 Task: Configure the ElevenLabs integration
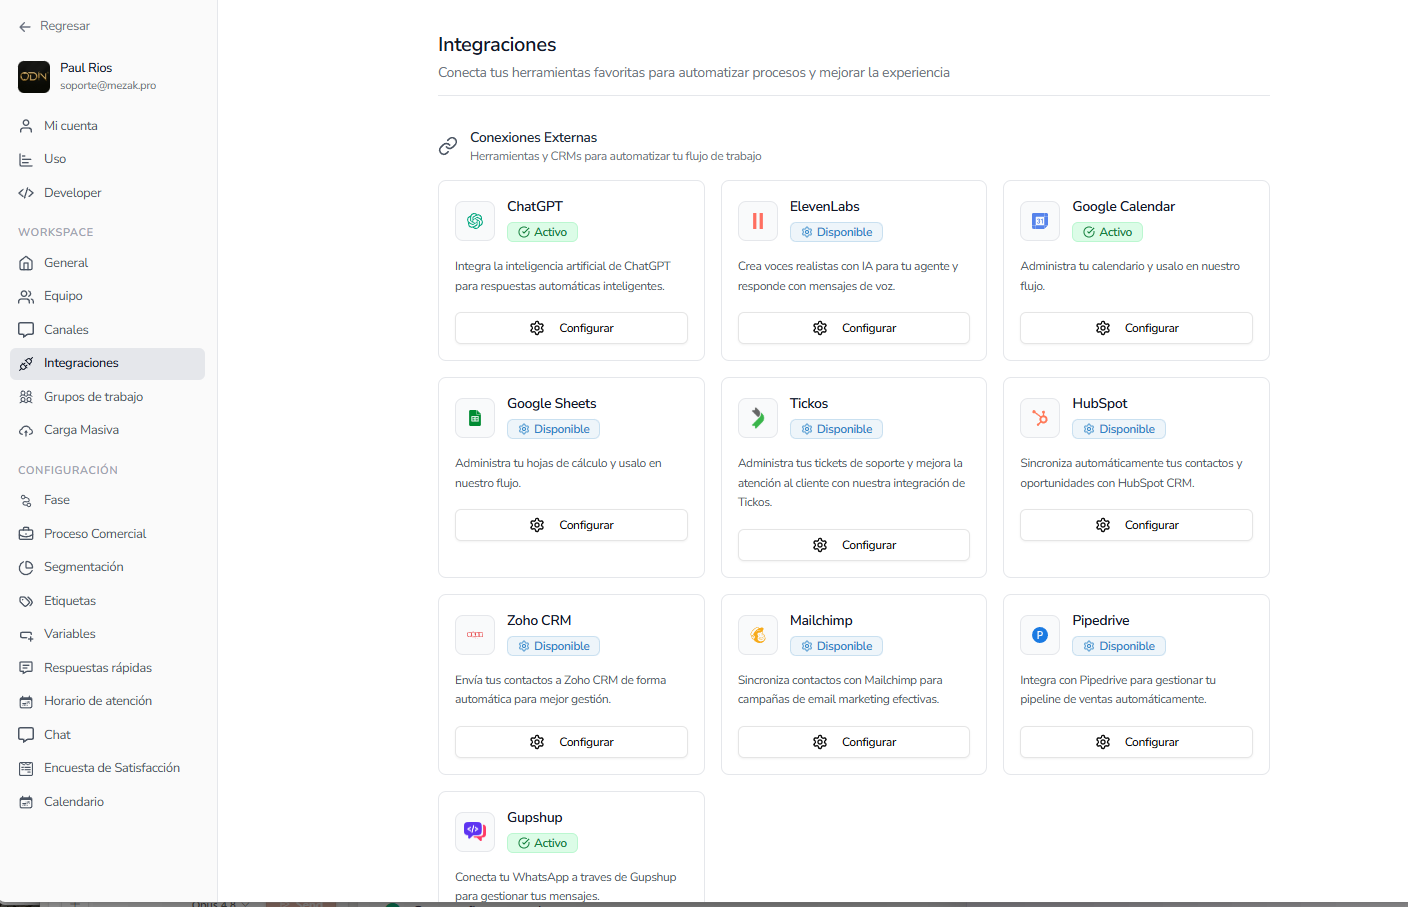pos(854,328)
